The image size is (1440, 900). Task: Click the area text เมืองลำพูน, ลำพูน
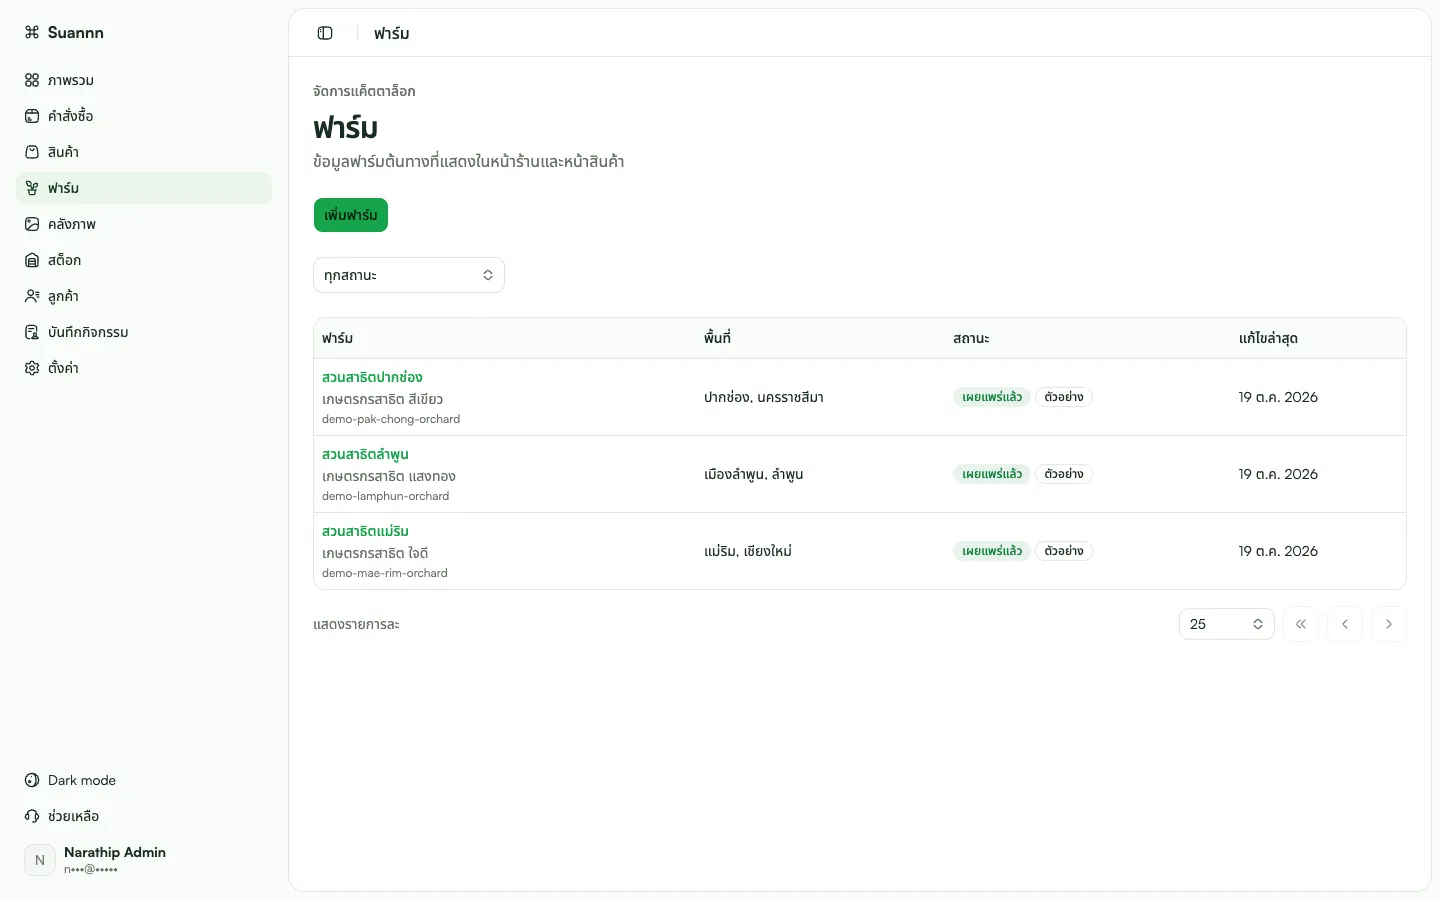[x=754, y=474]
